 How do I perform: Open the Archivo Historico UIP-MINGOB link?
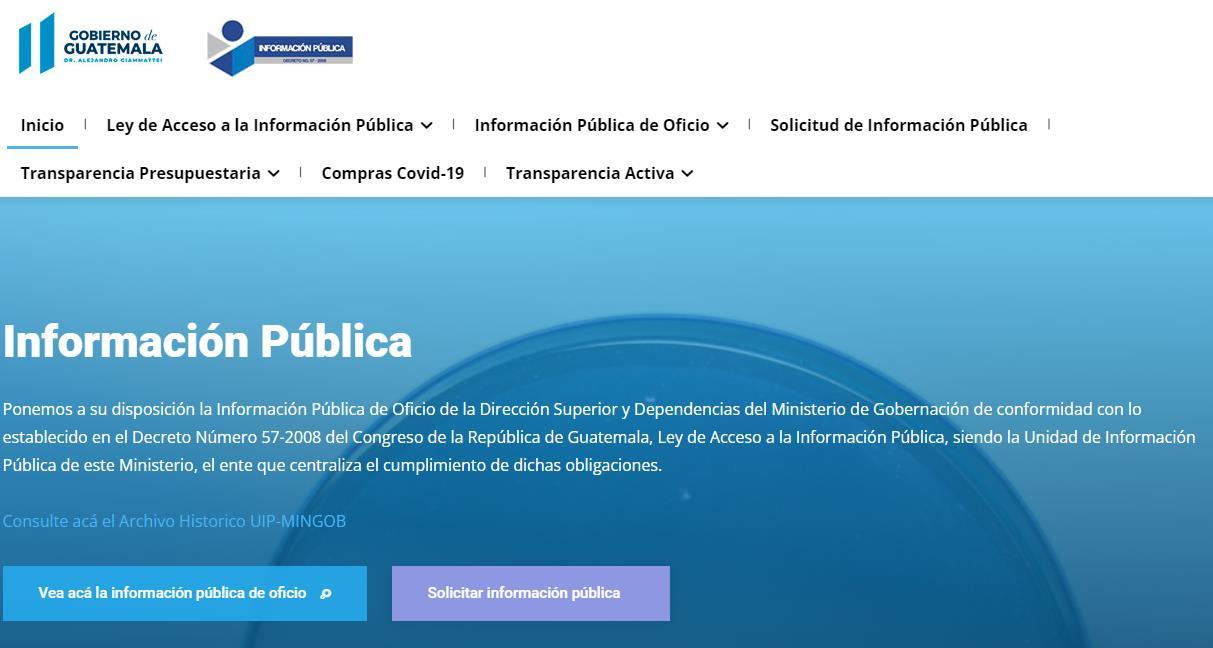click(174, 521)
